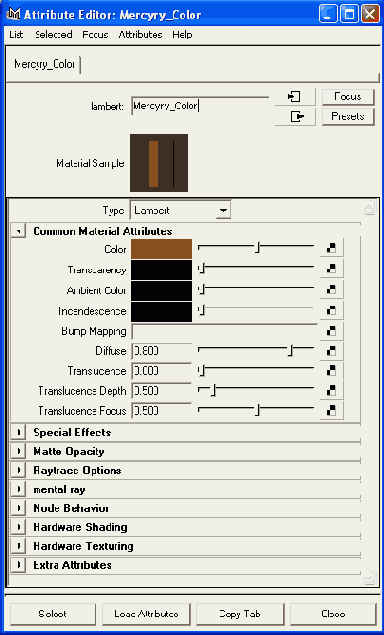The width and height of the screenshot is (384, 635).
Task: Click the scroll down arrow of attribute list
Action: pos(369,578)
